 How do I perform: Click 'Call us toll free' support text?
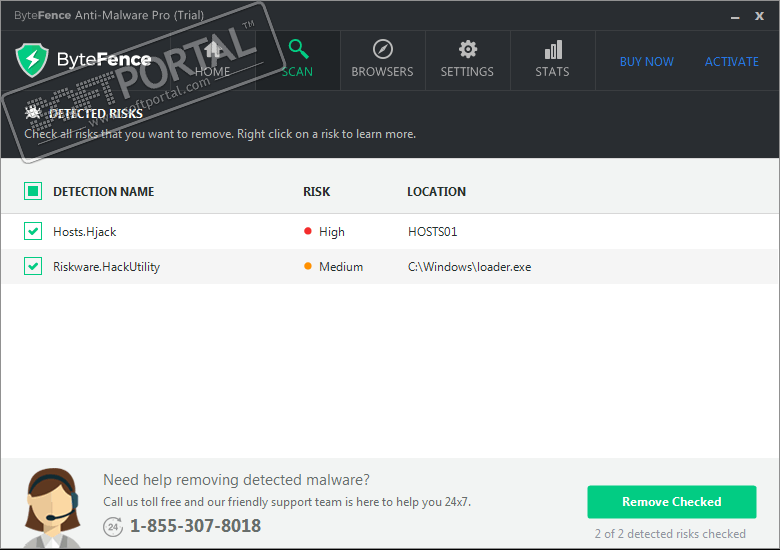tap(287, 502)
